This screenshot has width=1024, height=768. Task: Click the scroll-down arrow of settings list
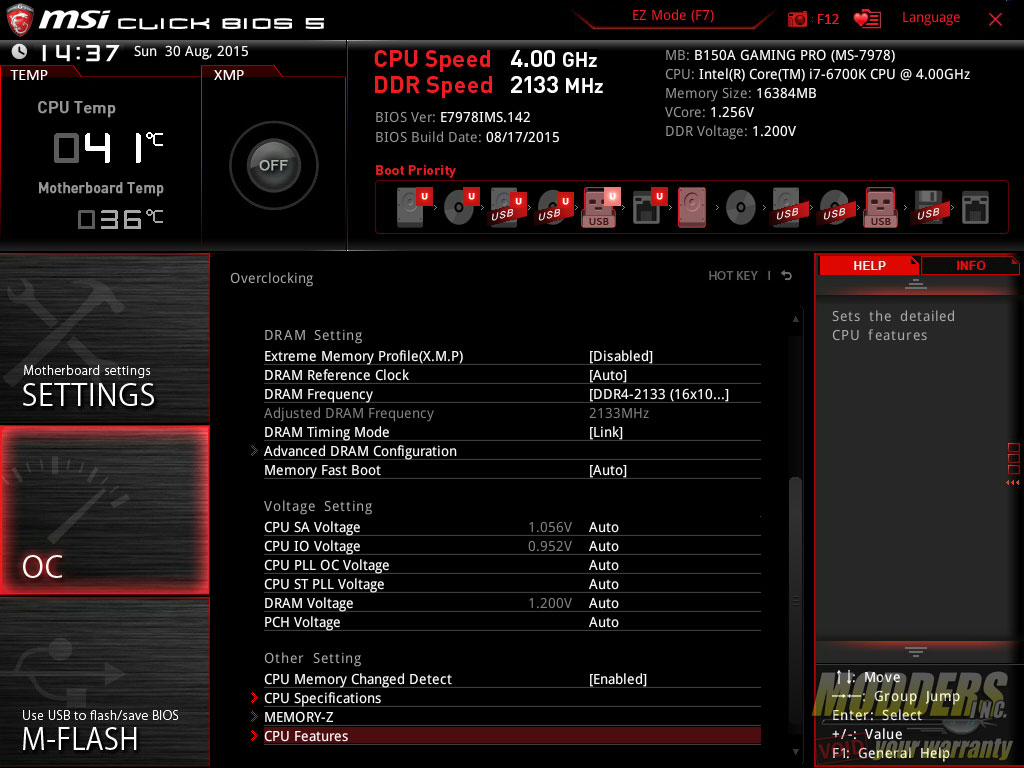(795, 752)
